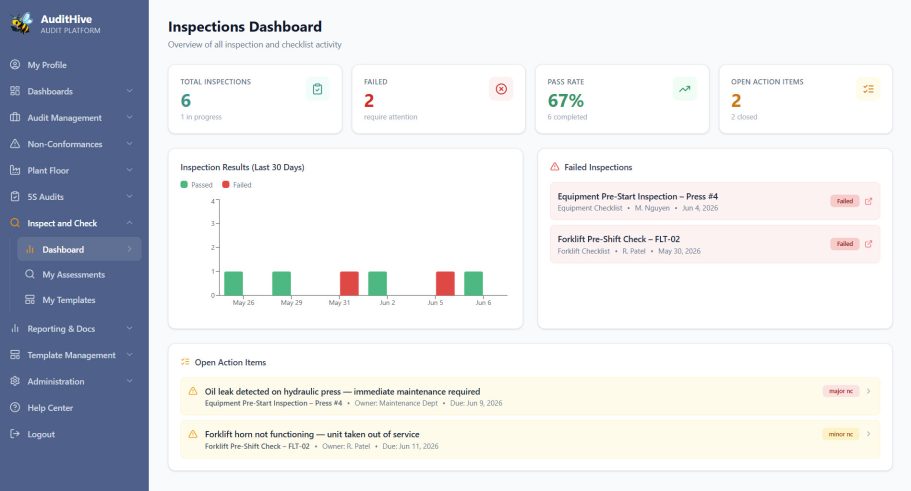The image size is (911, 491).
Task: Click the Dashboard bar chart icon in submenu
Action: tap(30, 249)
